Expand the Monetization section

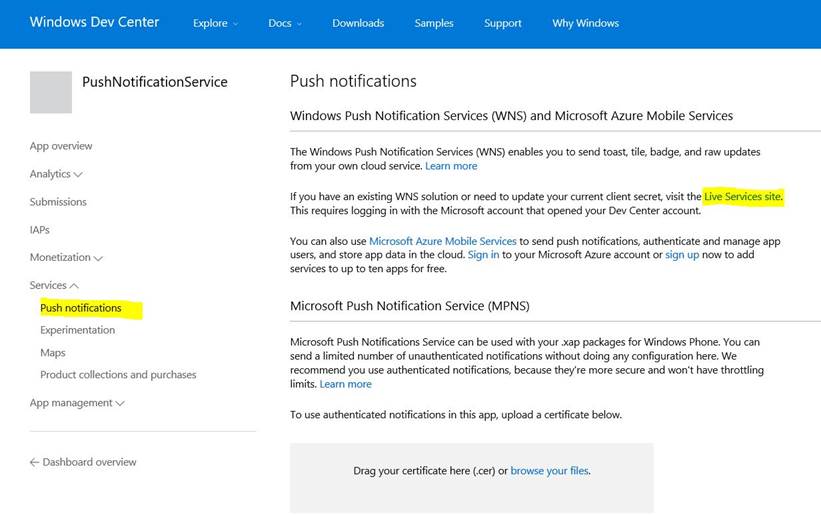pos(66,257)
